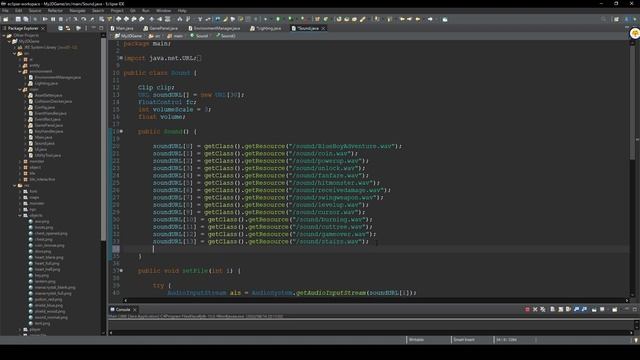
Task: Click the Save All toolbar icon
Action: click(x=26, y=19)
